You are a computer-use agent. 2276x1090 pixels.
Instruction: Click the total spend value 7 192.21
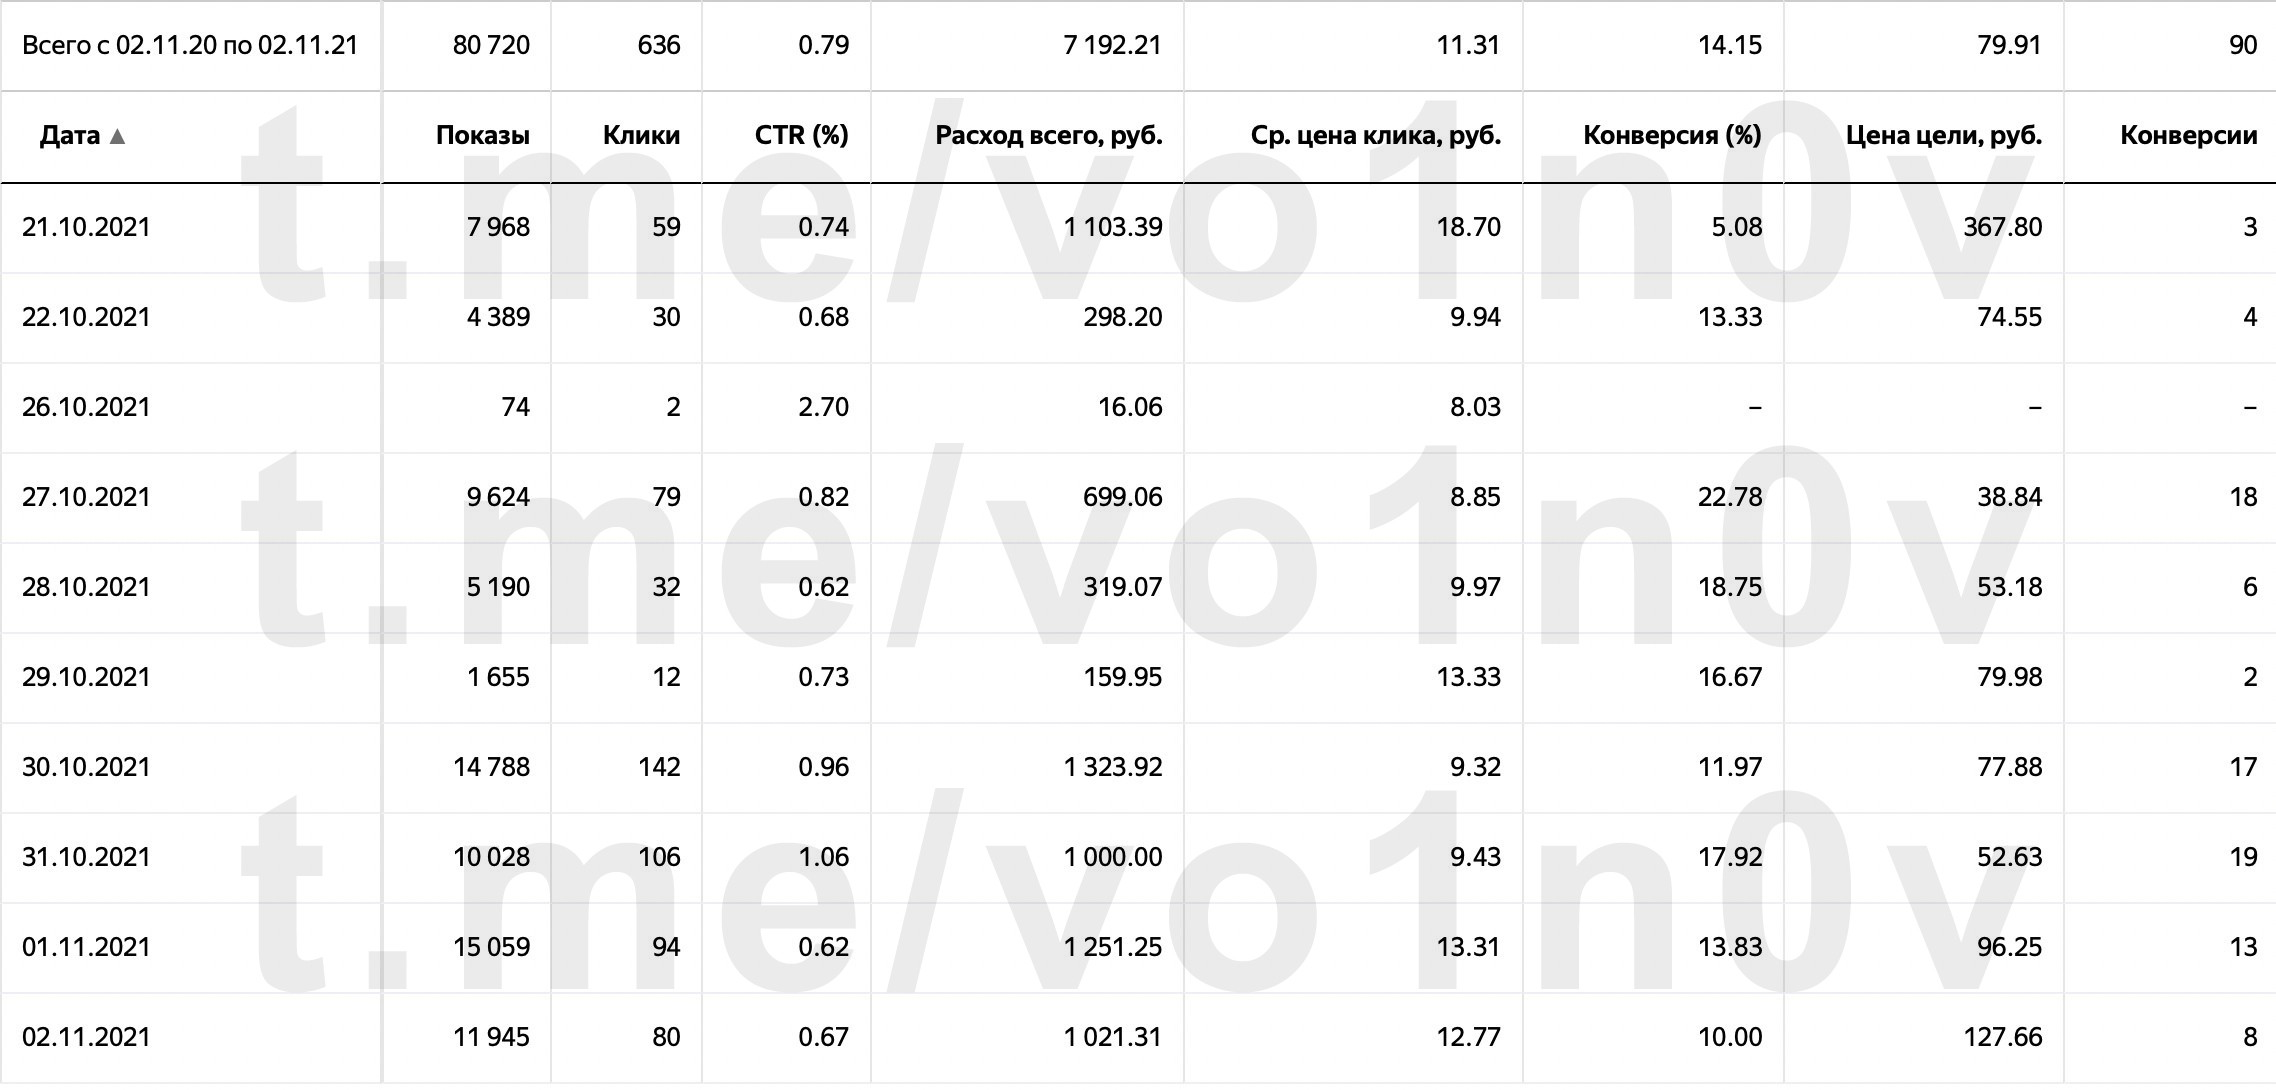coord(1112,45)
